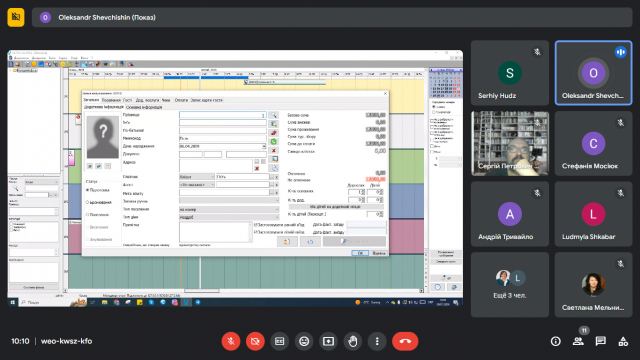Open more options three-dot menu
The height and width of the screenshot is (360, 640).
[377, 341]
